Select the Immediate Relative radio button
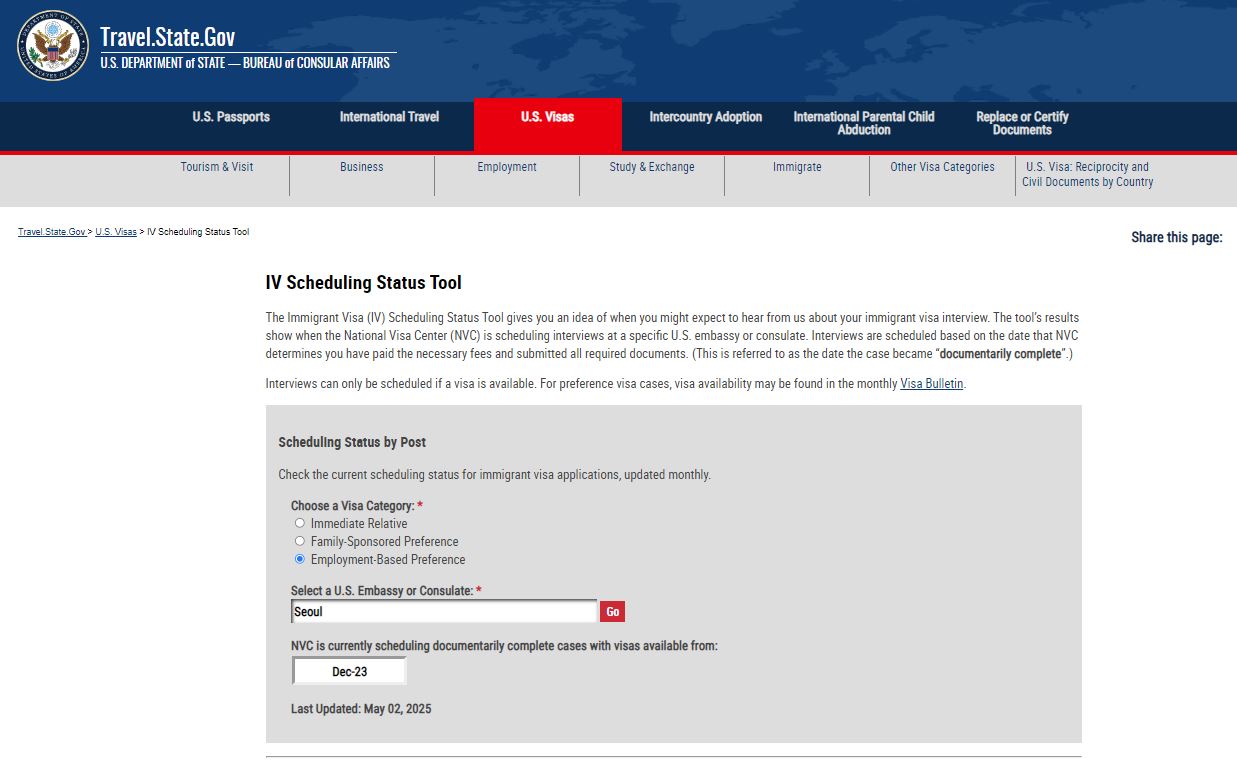The width and height of the screenshot is (1237, 768). click(x=300, y=523)
